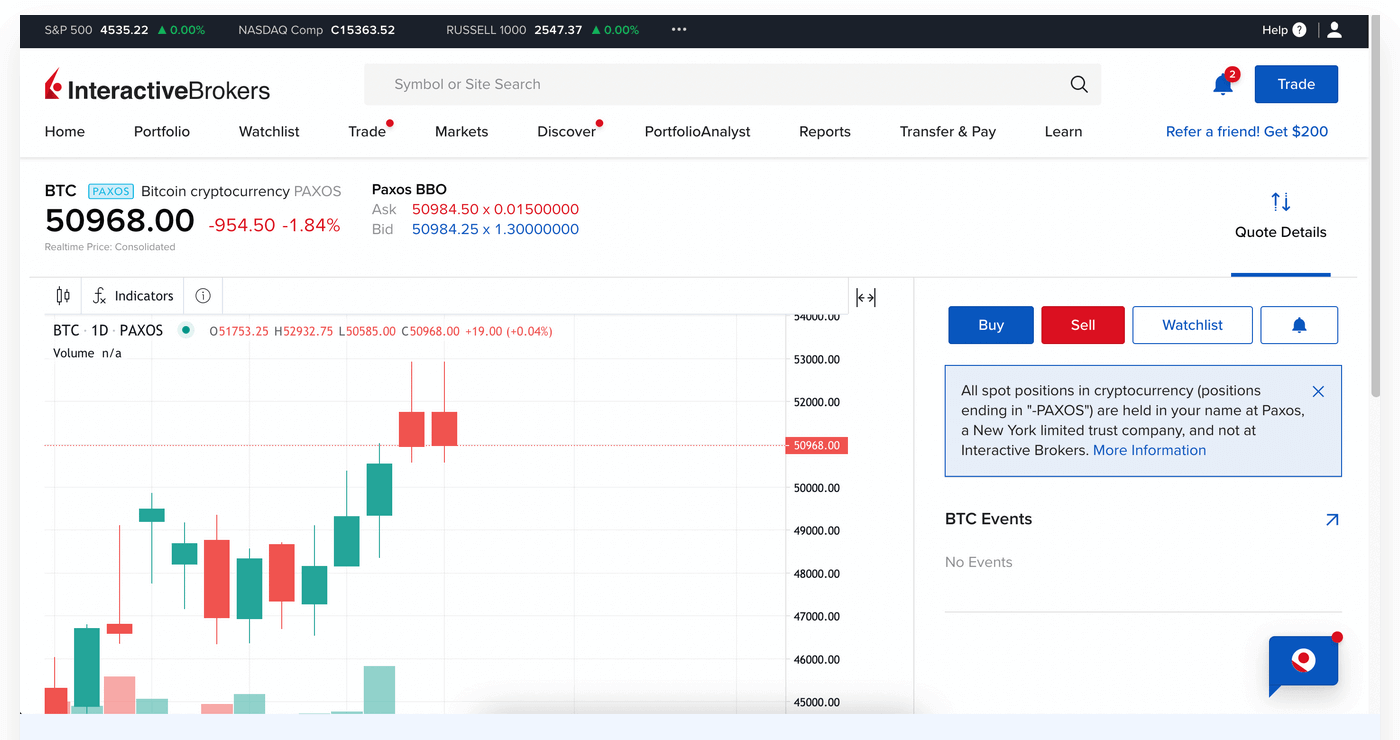The height and width of the screenshot is (740, 1400).
Task: Click the red Sell button
Action: point(1083,325)
